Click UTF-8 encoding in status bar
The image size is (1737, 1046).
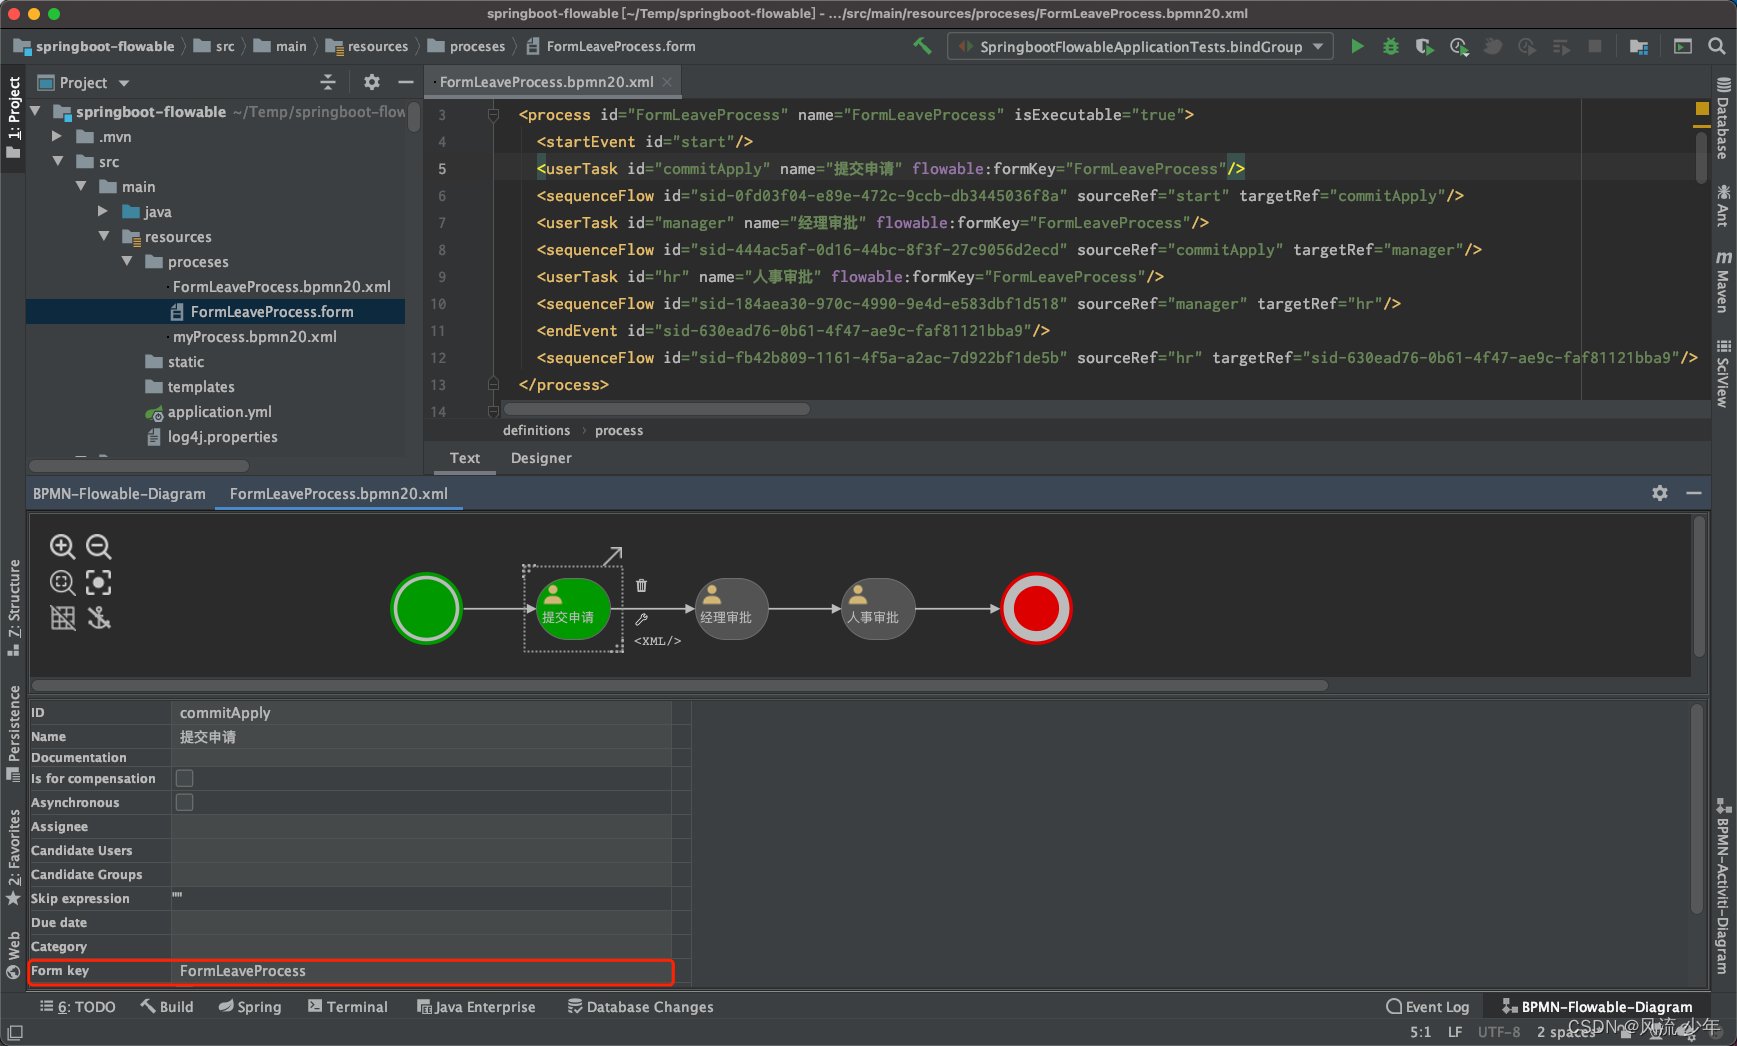point(1499,1032)
